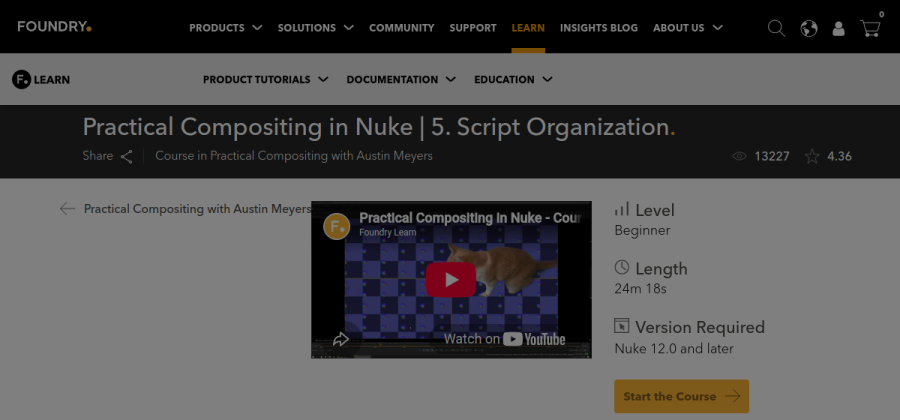Screen dimensions: 900x420
Task: Open the Insights Blog
Action: [599, 28]
